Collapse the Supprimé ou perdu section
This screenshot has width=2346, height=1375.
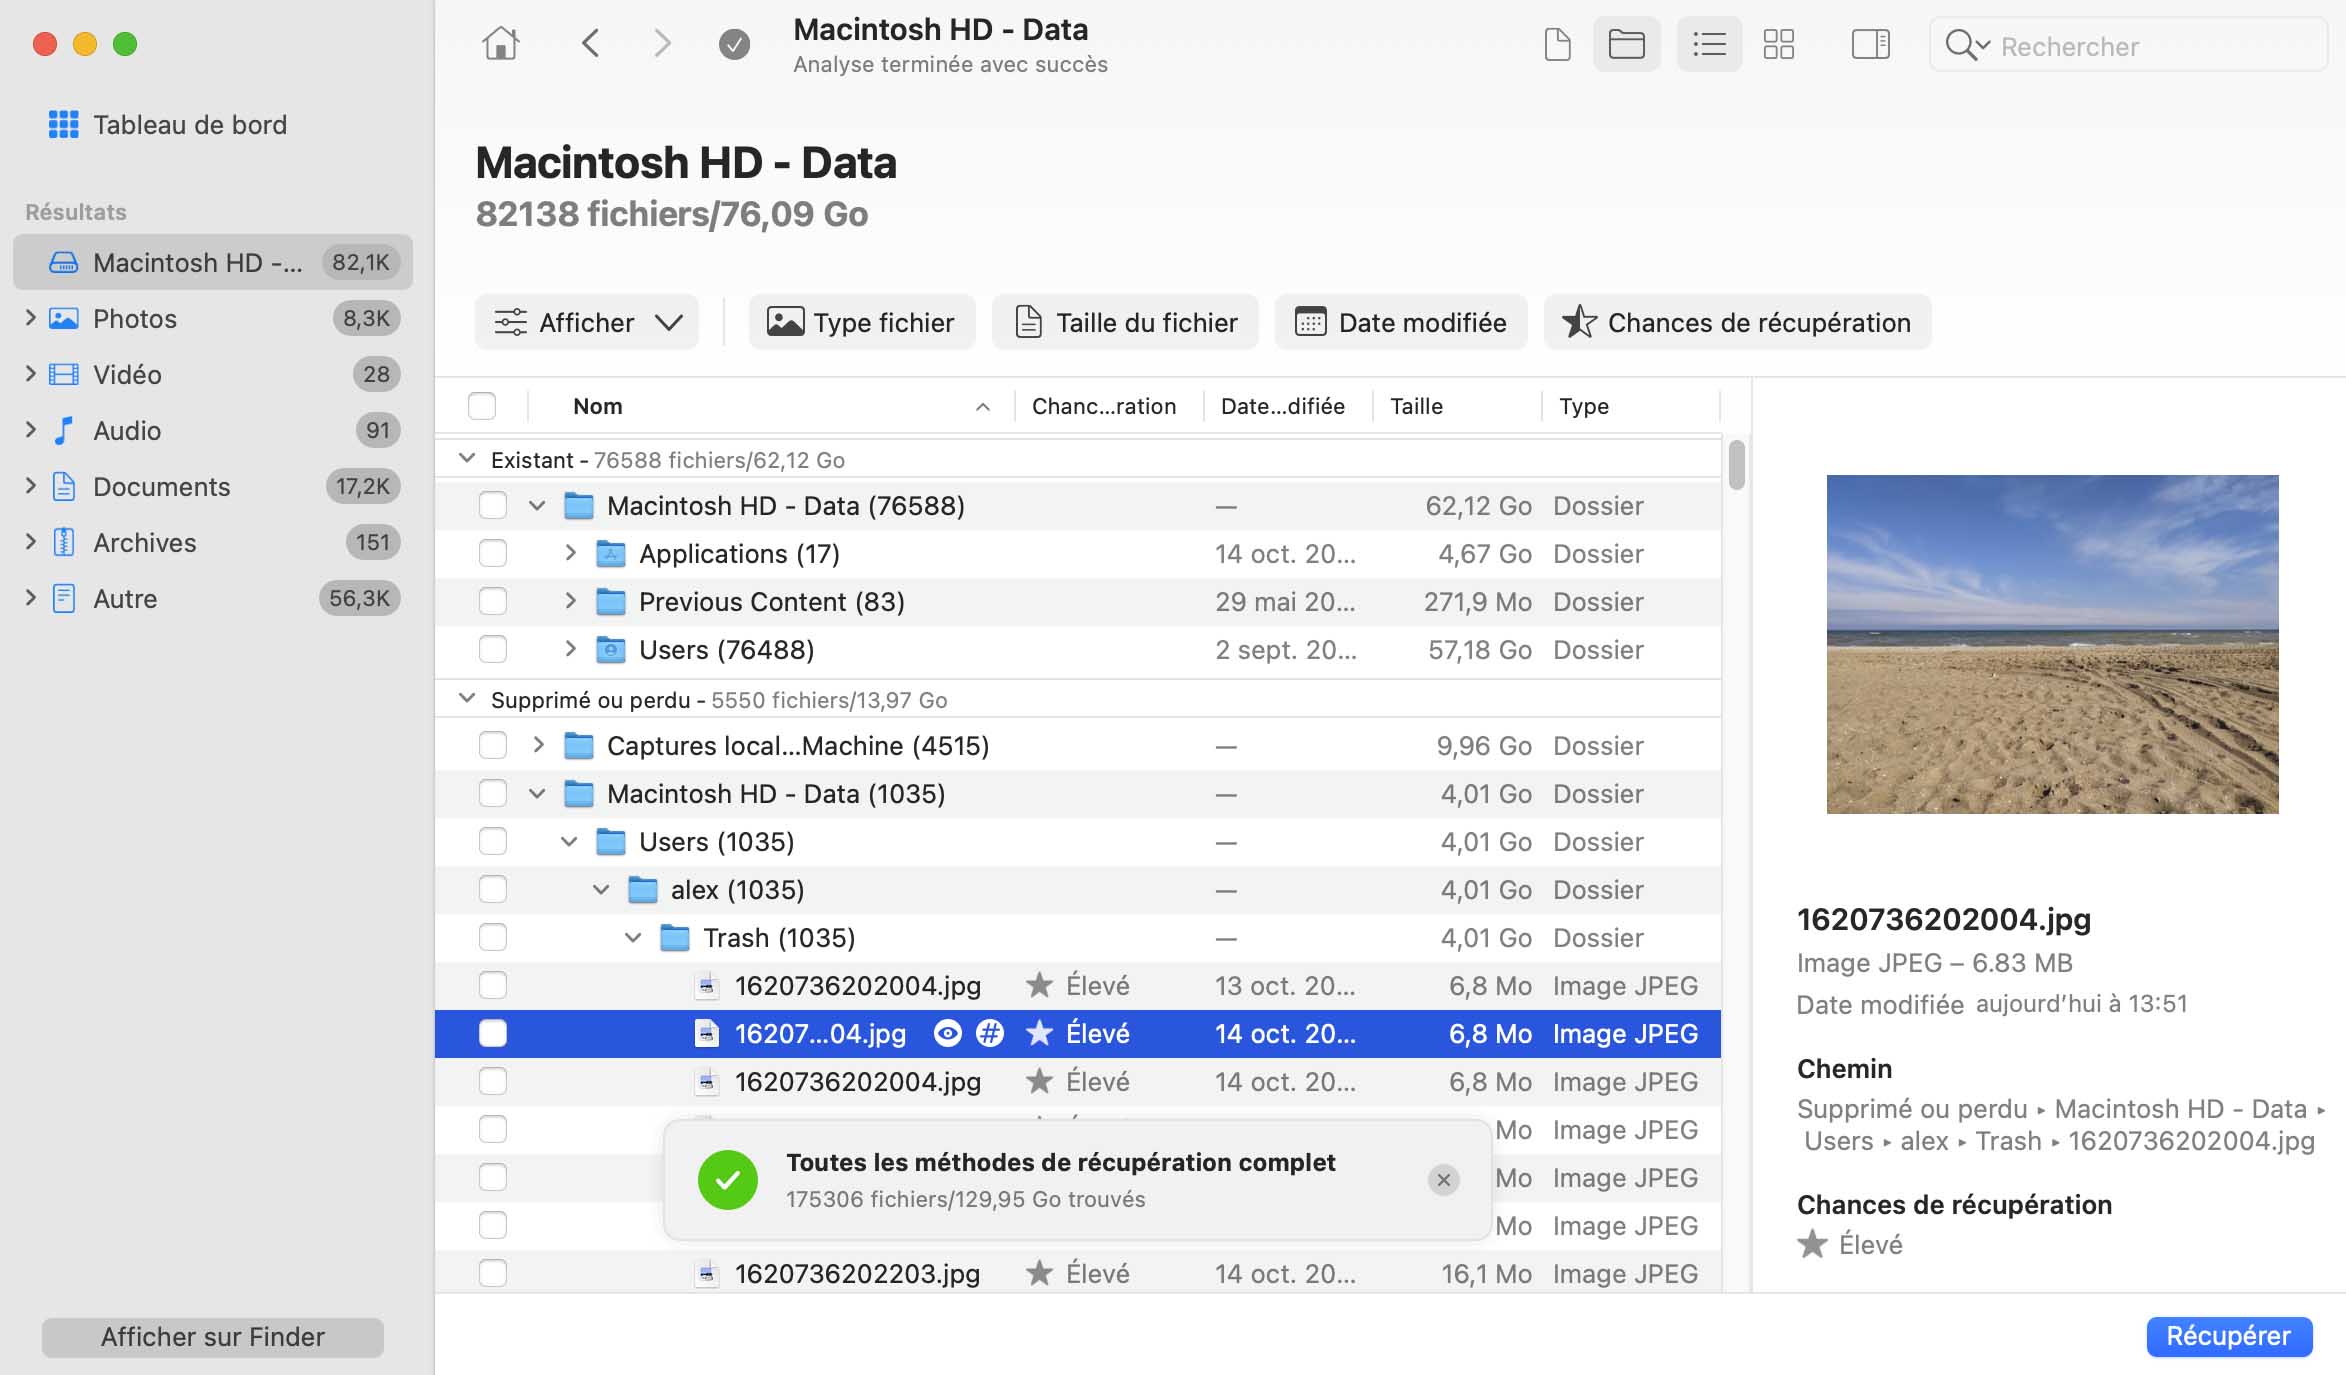(466, 699)
